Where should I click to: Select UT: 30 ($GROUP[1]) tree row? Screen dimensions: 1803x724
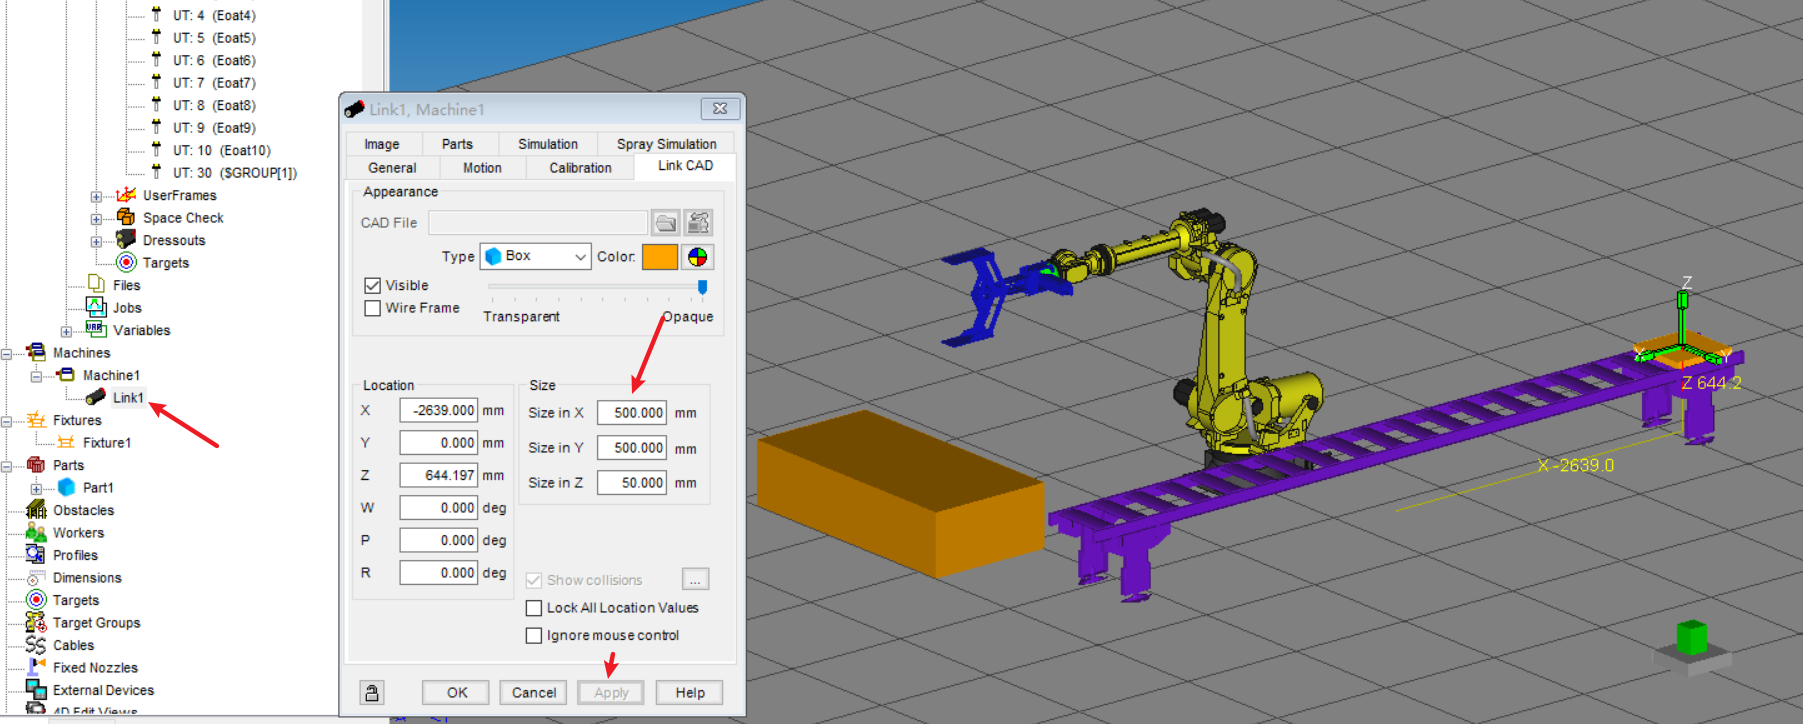(234, 172)
